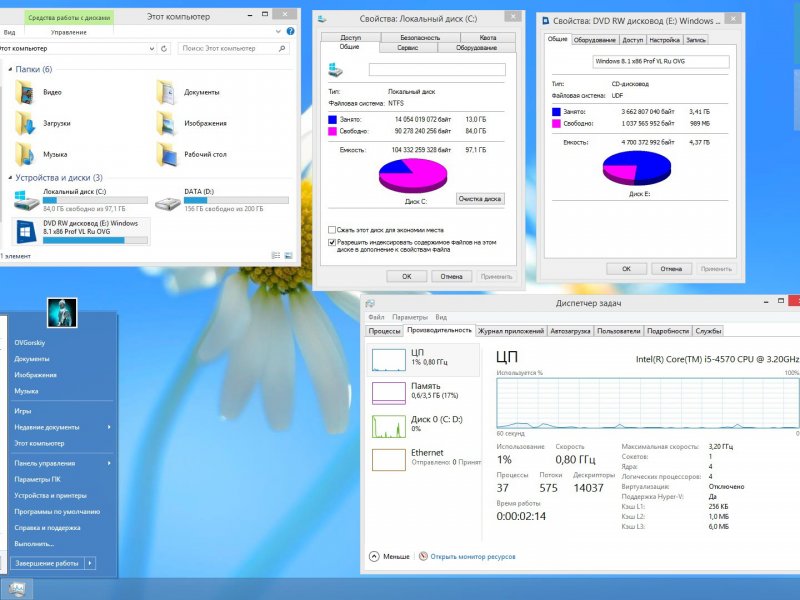
Task: Open the Безопасность tab in C: properties
Action: coord(420,37)
